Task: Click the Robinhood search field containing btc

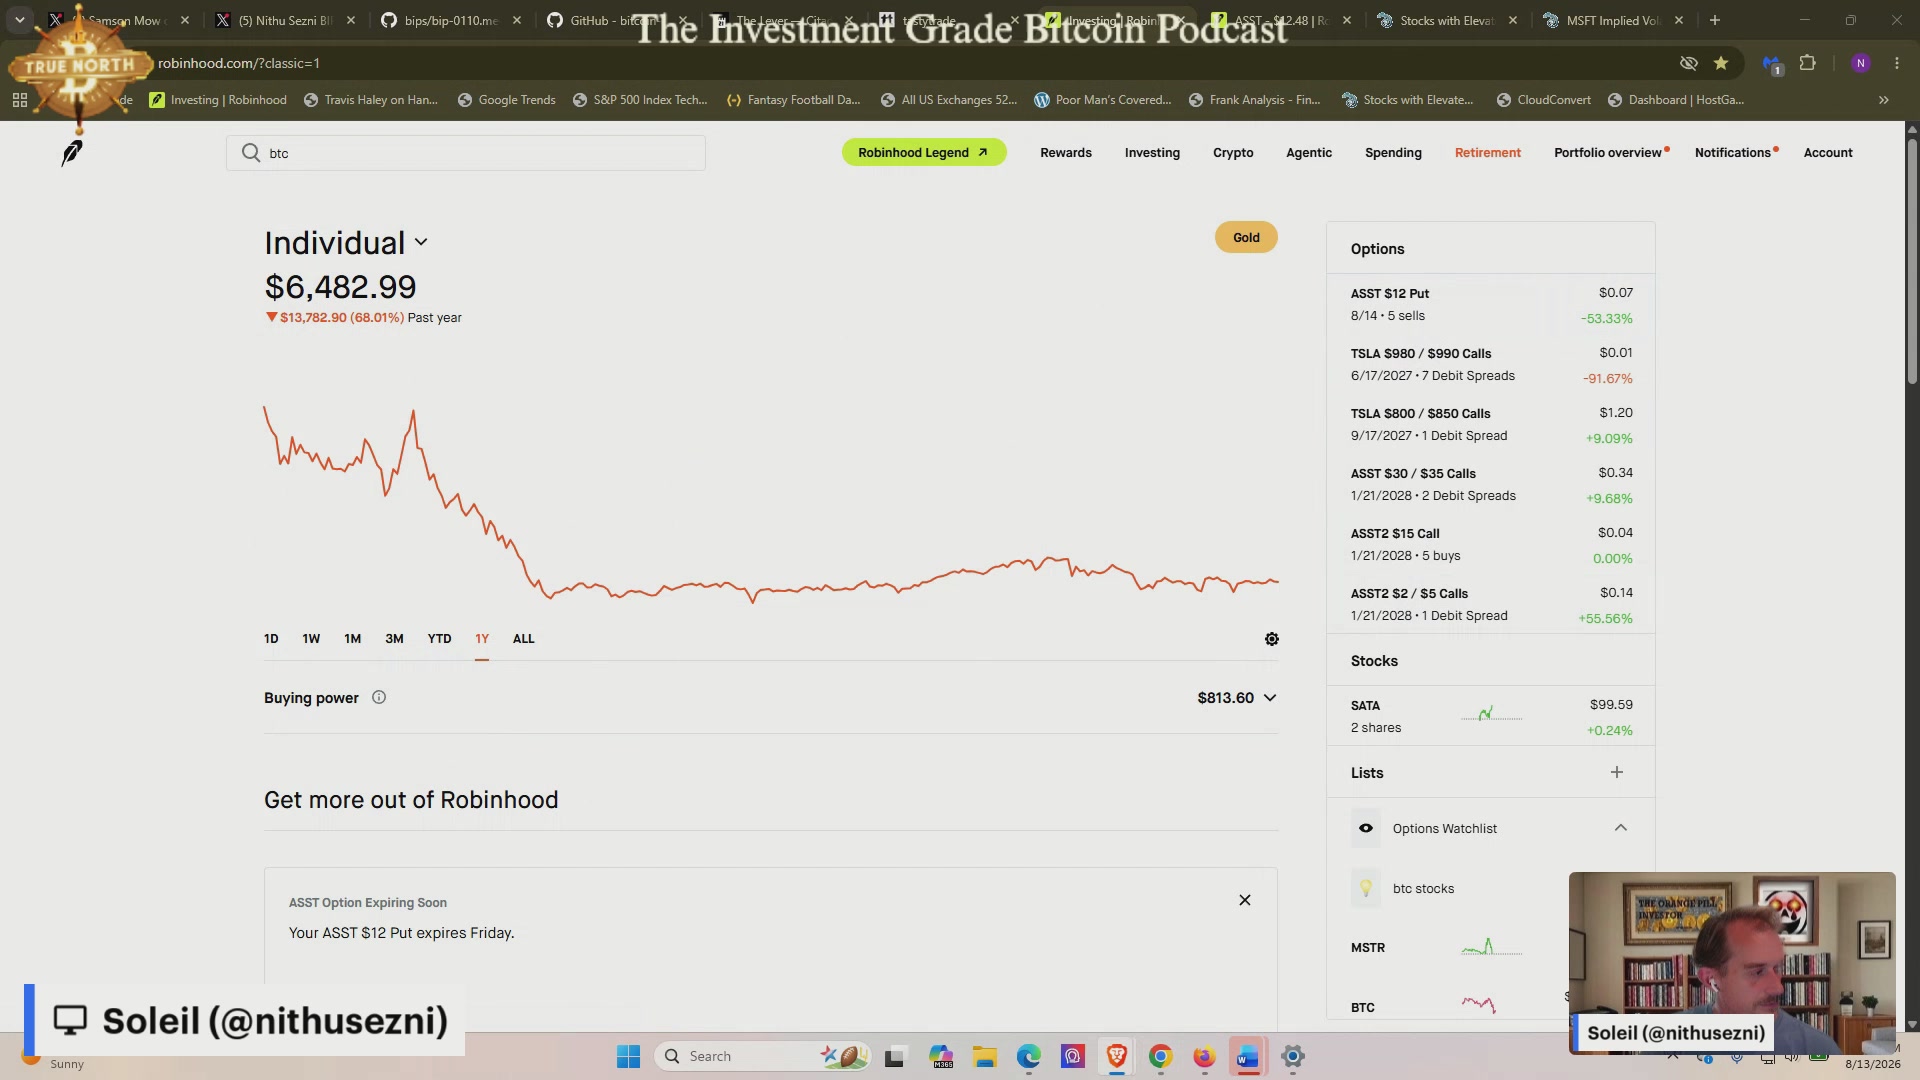Action: [466, 153]
